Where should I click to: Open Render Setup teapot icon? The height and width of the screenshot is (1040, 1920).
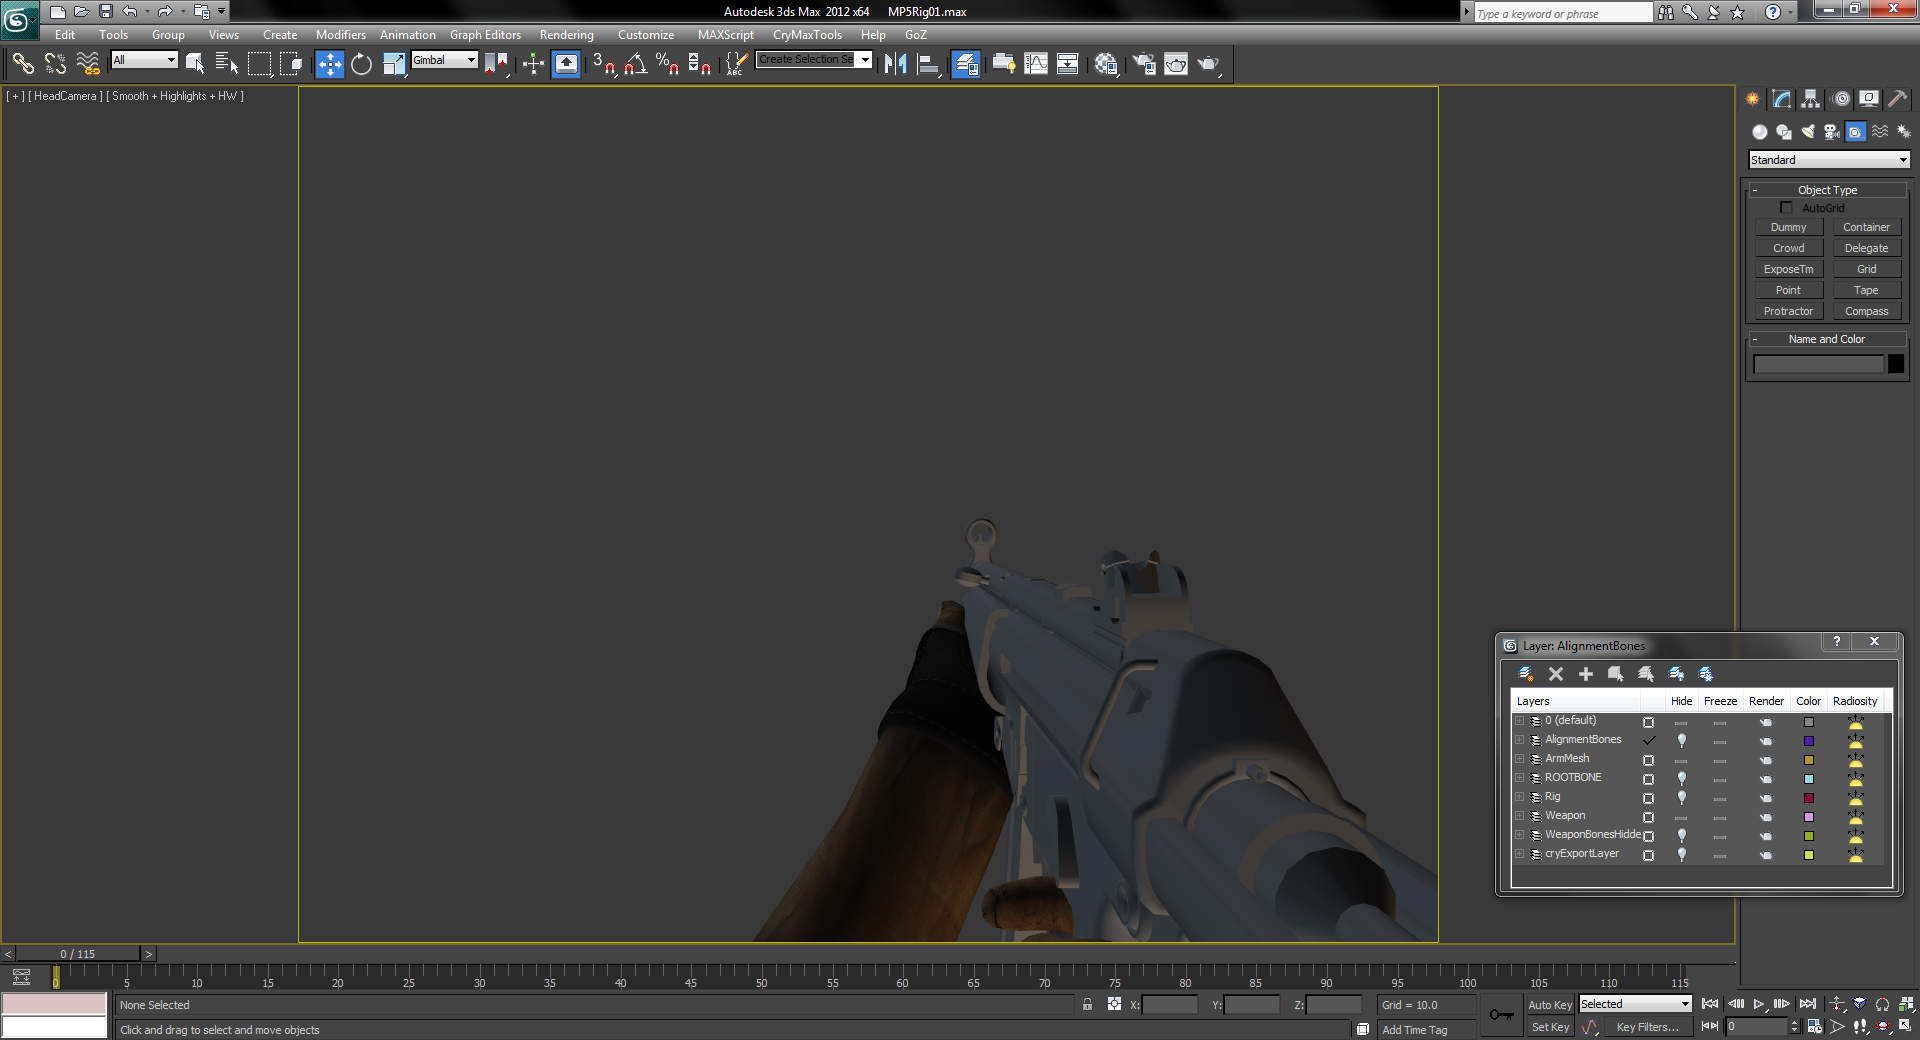1143,64
